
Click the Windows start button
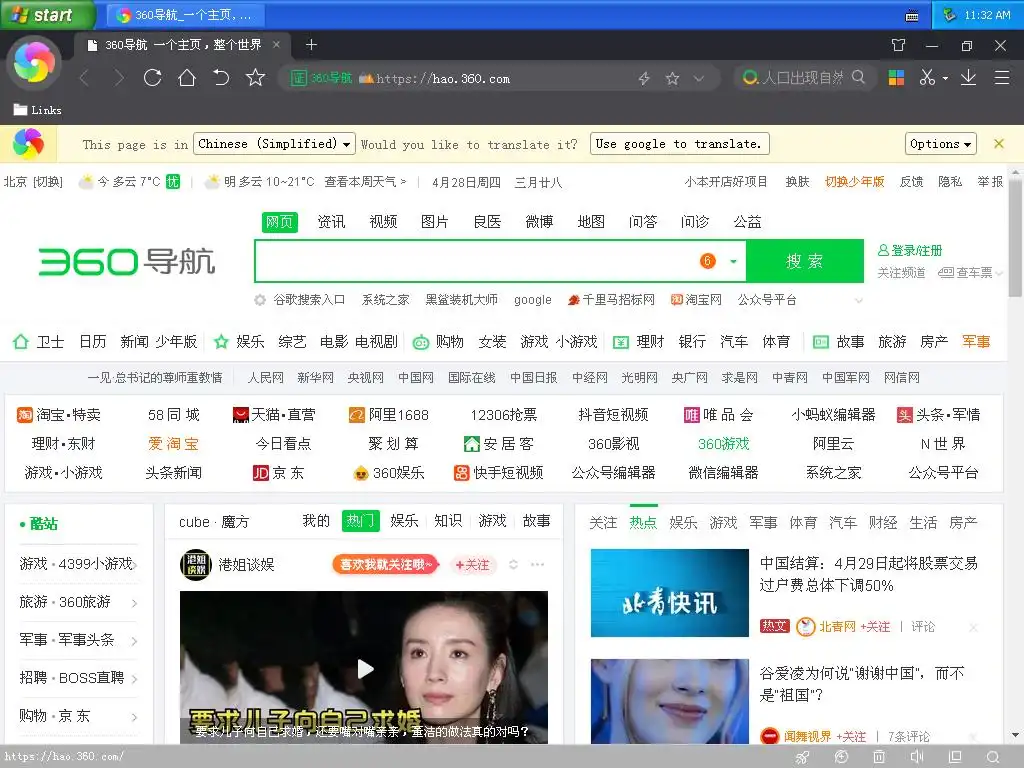[47, 14]
